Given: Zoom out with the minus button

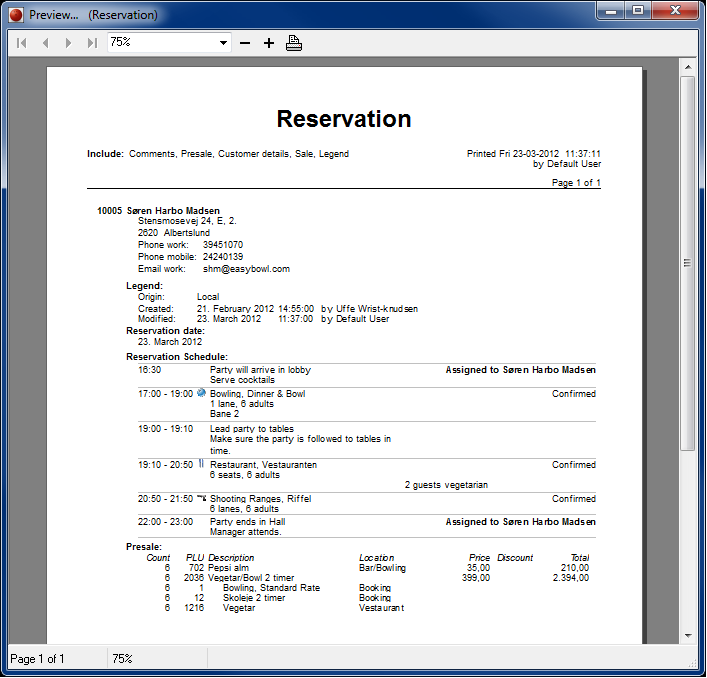Looking at the screenshot, I should tap(245, 43).
